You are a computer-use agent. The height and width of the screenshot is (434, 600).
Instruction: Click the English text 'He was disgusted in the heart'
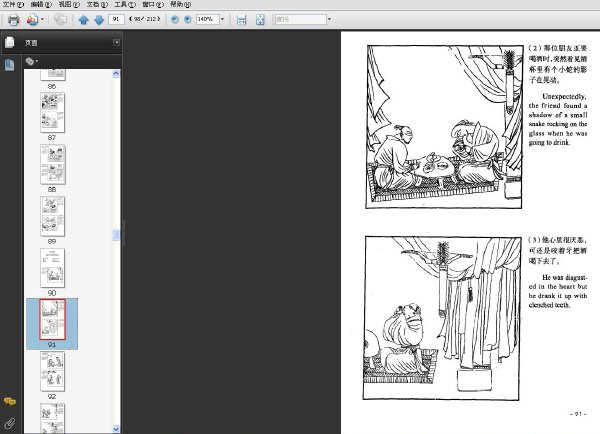558,291
